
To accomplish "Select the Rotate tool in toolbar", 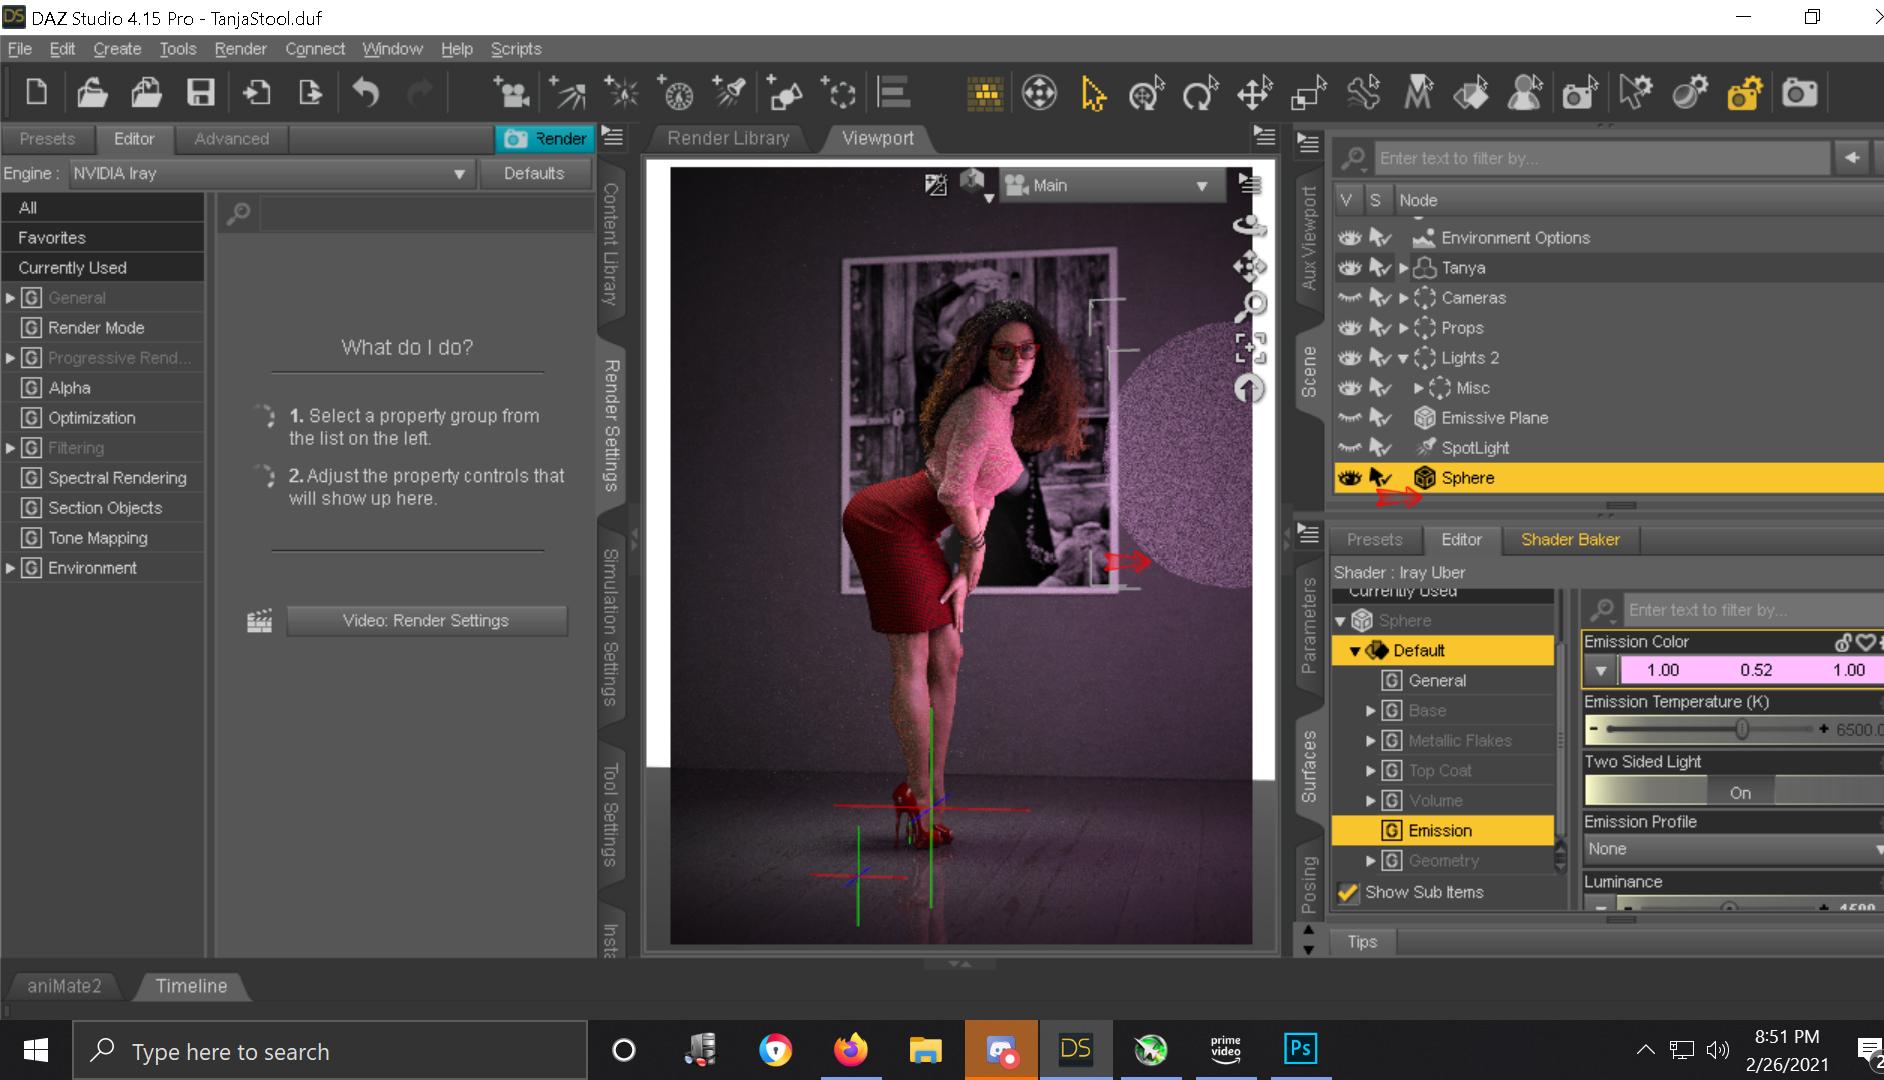I will pyautogui.click(x=1199, y=94).
